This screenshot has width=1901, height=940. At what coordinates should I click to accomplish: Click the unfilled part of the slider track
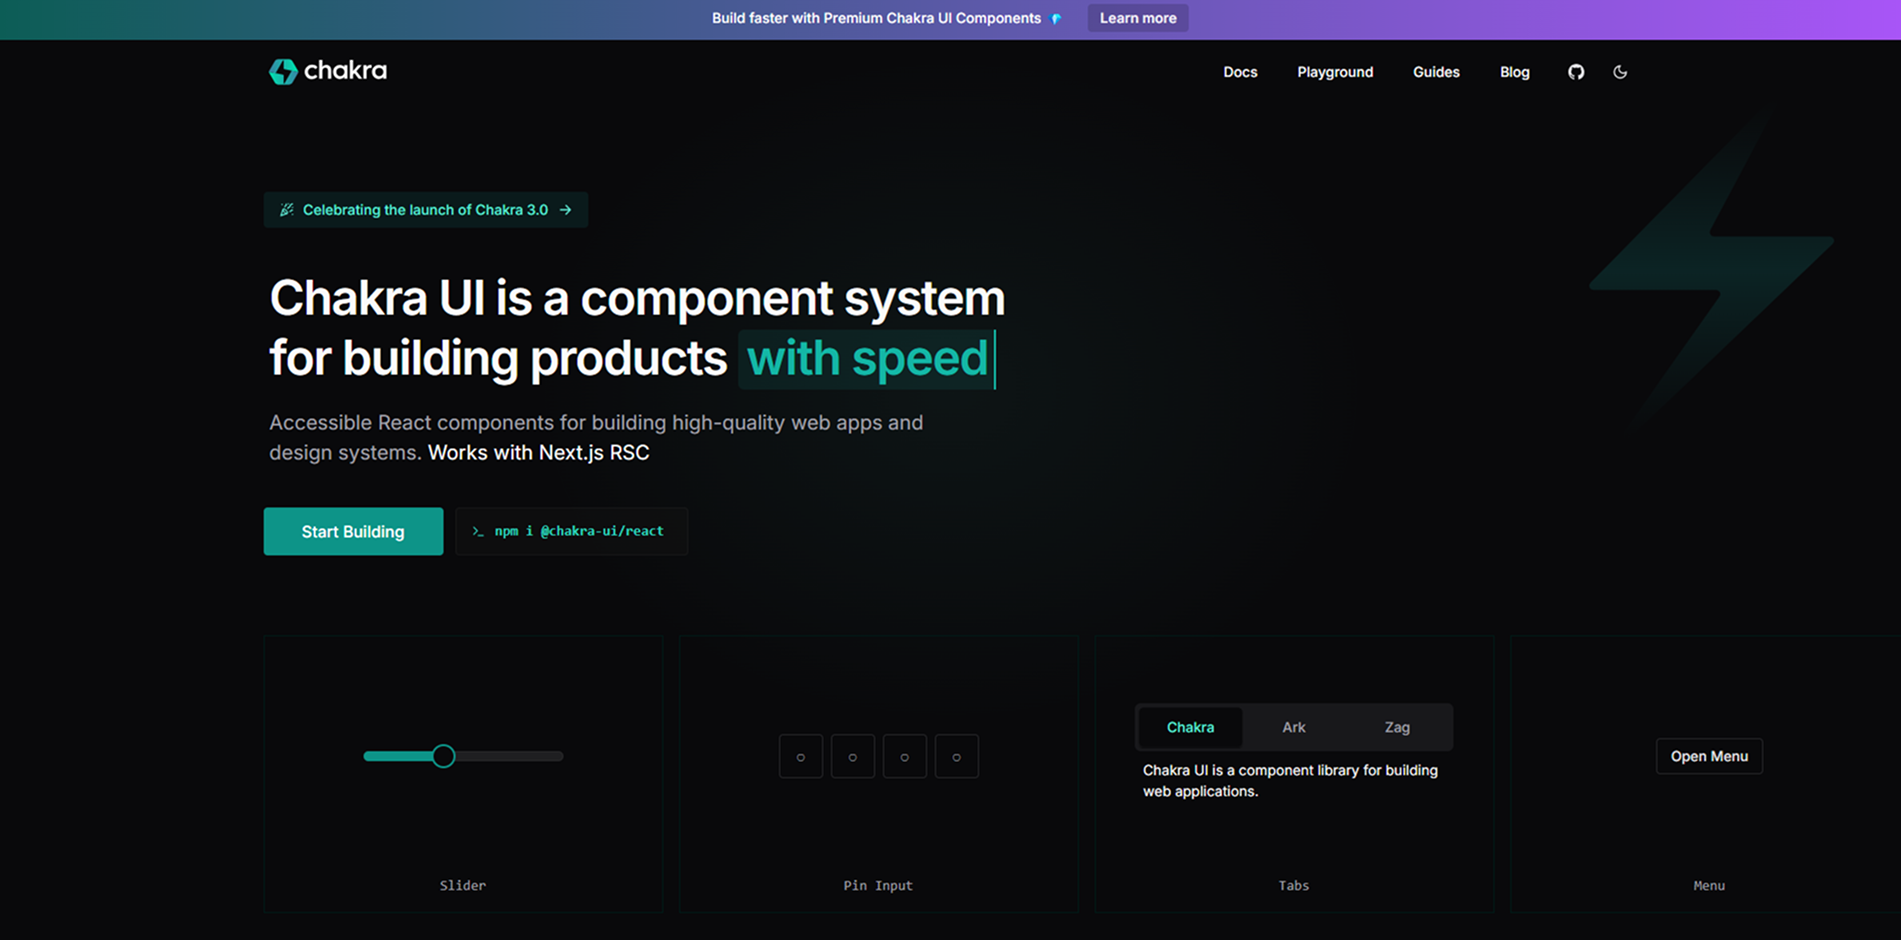tap(510, 756)
